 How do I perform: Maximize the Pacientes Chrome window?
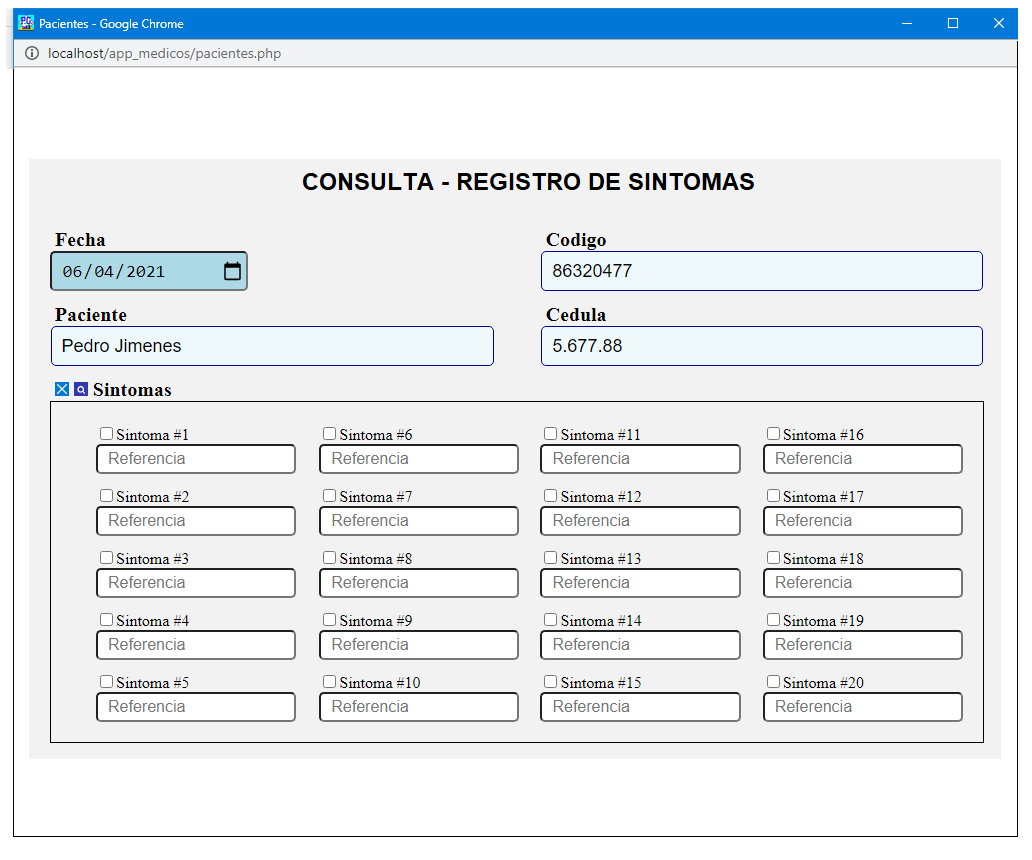952,23
